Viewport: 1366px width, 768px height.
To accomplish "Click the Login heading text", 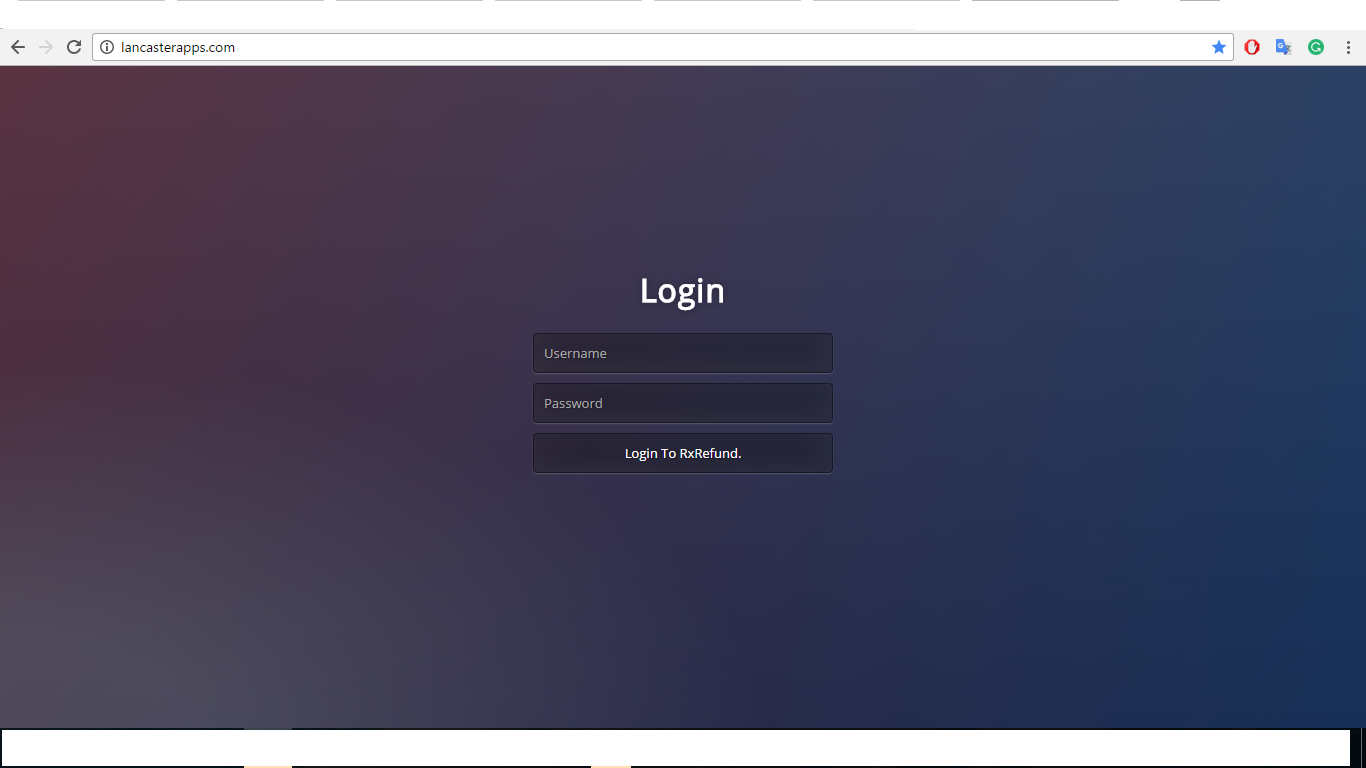I will click(x=682, y=291).
